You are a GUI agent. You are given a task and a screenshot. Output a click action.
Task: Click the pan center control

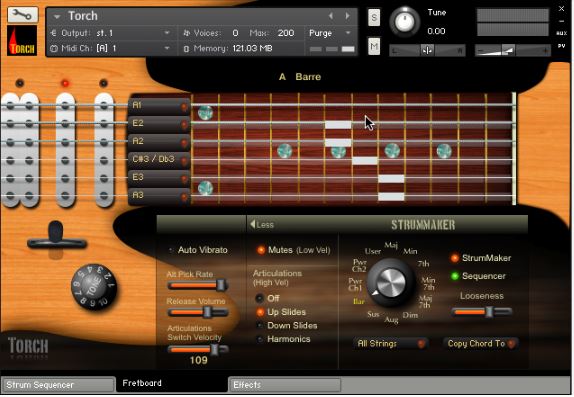coord(427,50)
